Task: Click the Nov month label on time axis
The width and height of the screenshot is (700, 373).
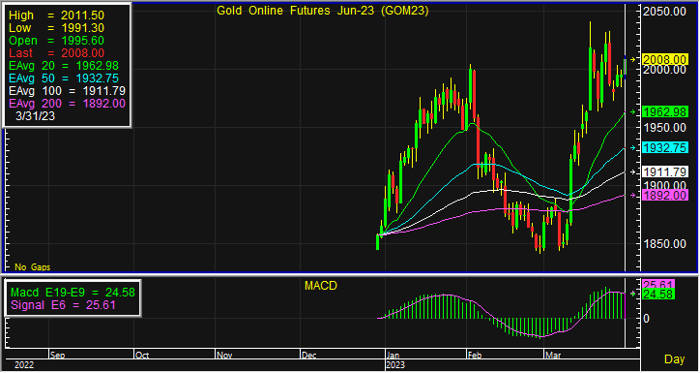Action: 224,356
